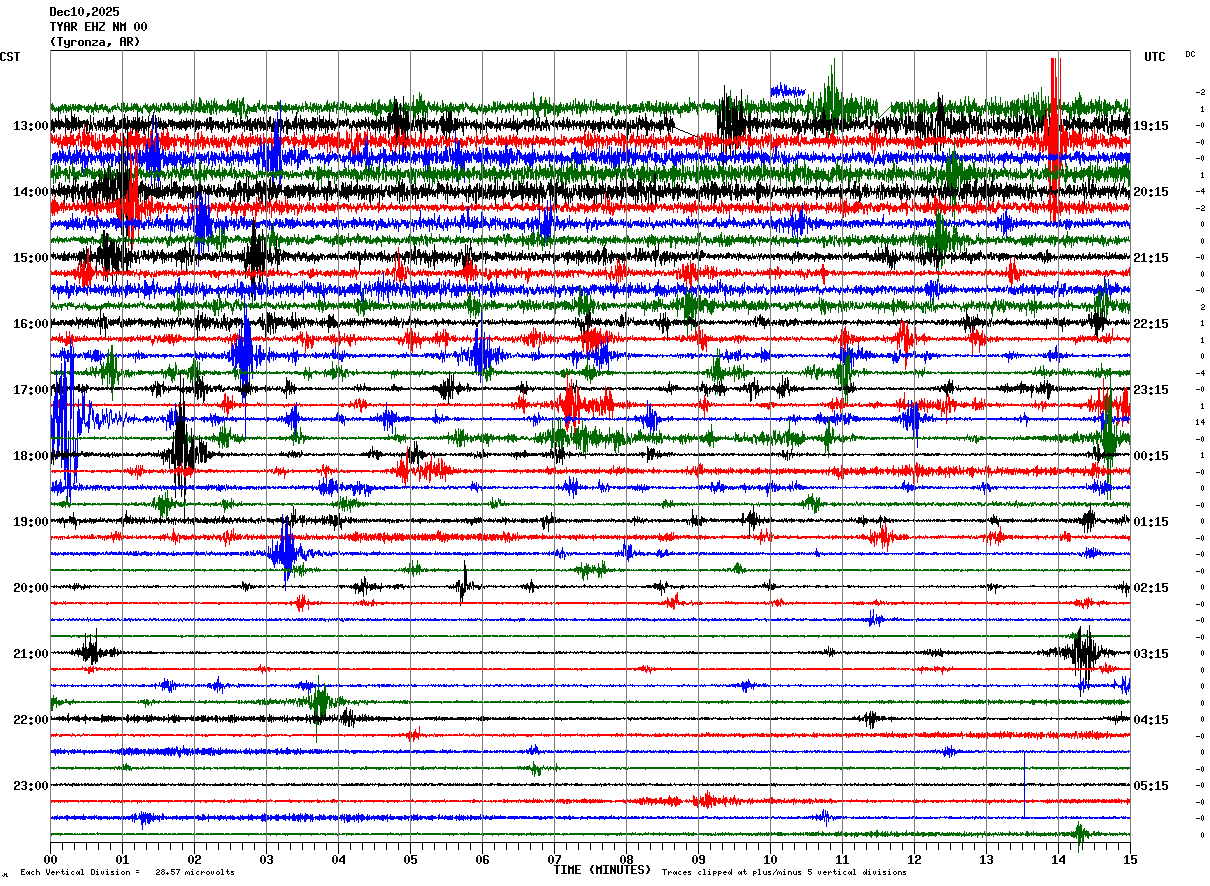The width and height of the screenshot is (1210, 886).
Task: Click minute tick '04' on bottom axis
Action: point(338,859)
